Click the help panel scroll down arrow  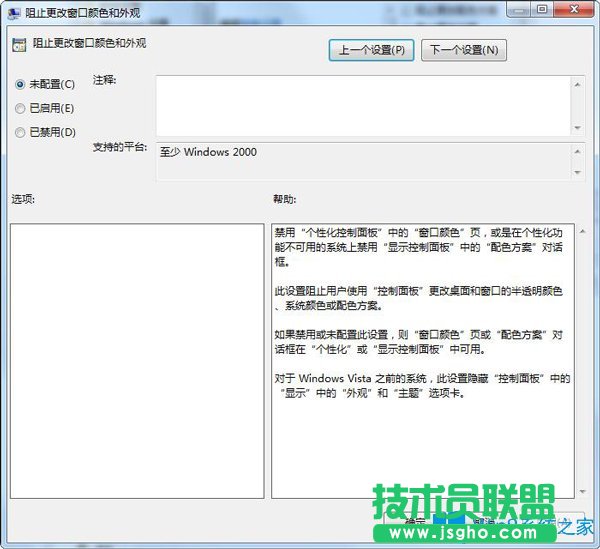click(582, 491)
